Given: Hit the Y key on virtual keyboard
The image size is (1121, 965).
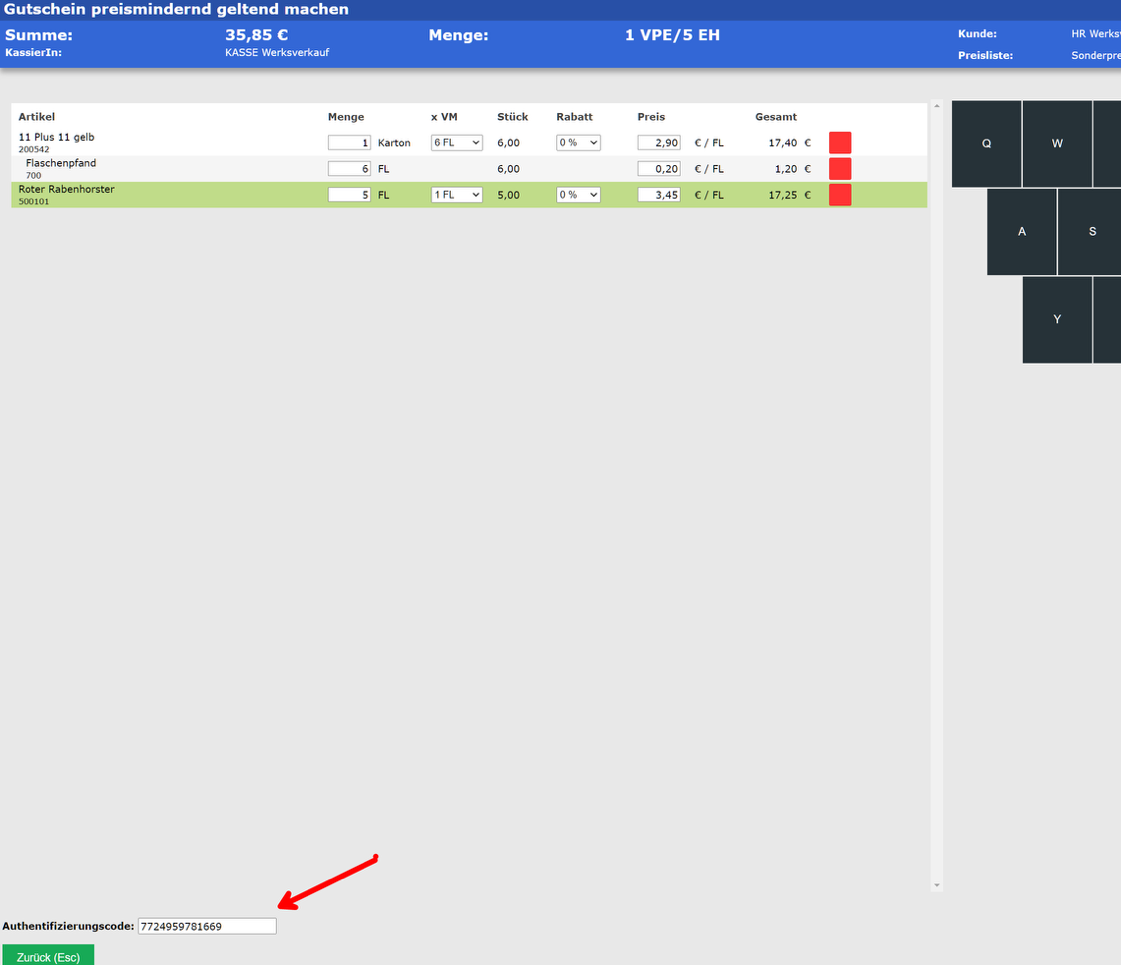Looking at the screenshot, I should 1056,320.
